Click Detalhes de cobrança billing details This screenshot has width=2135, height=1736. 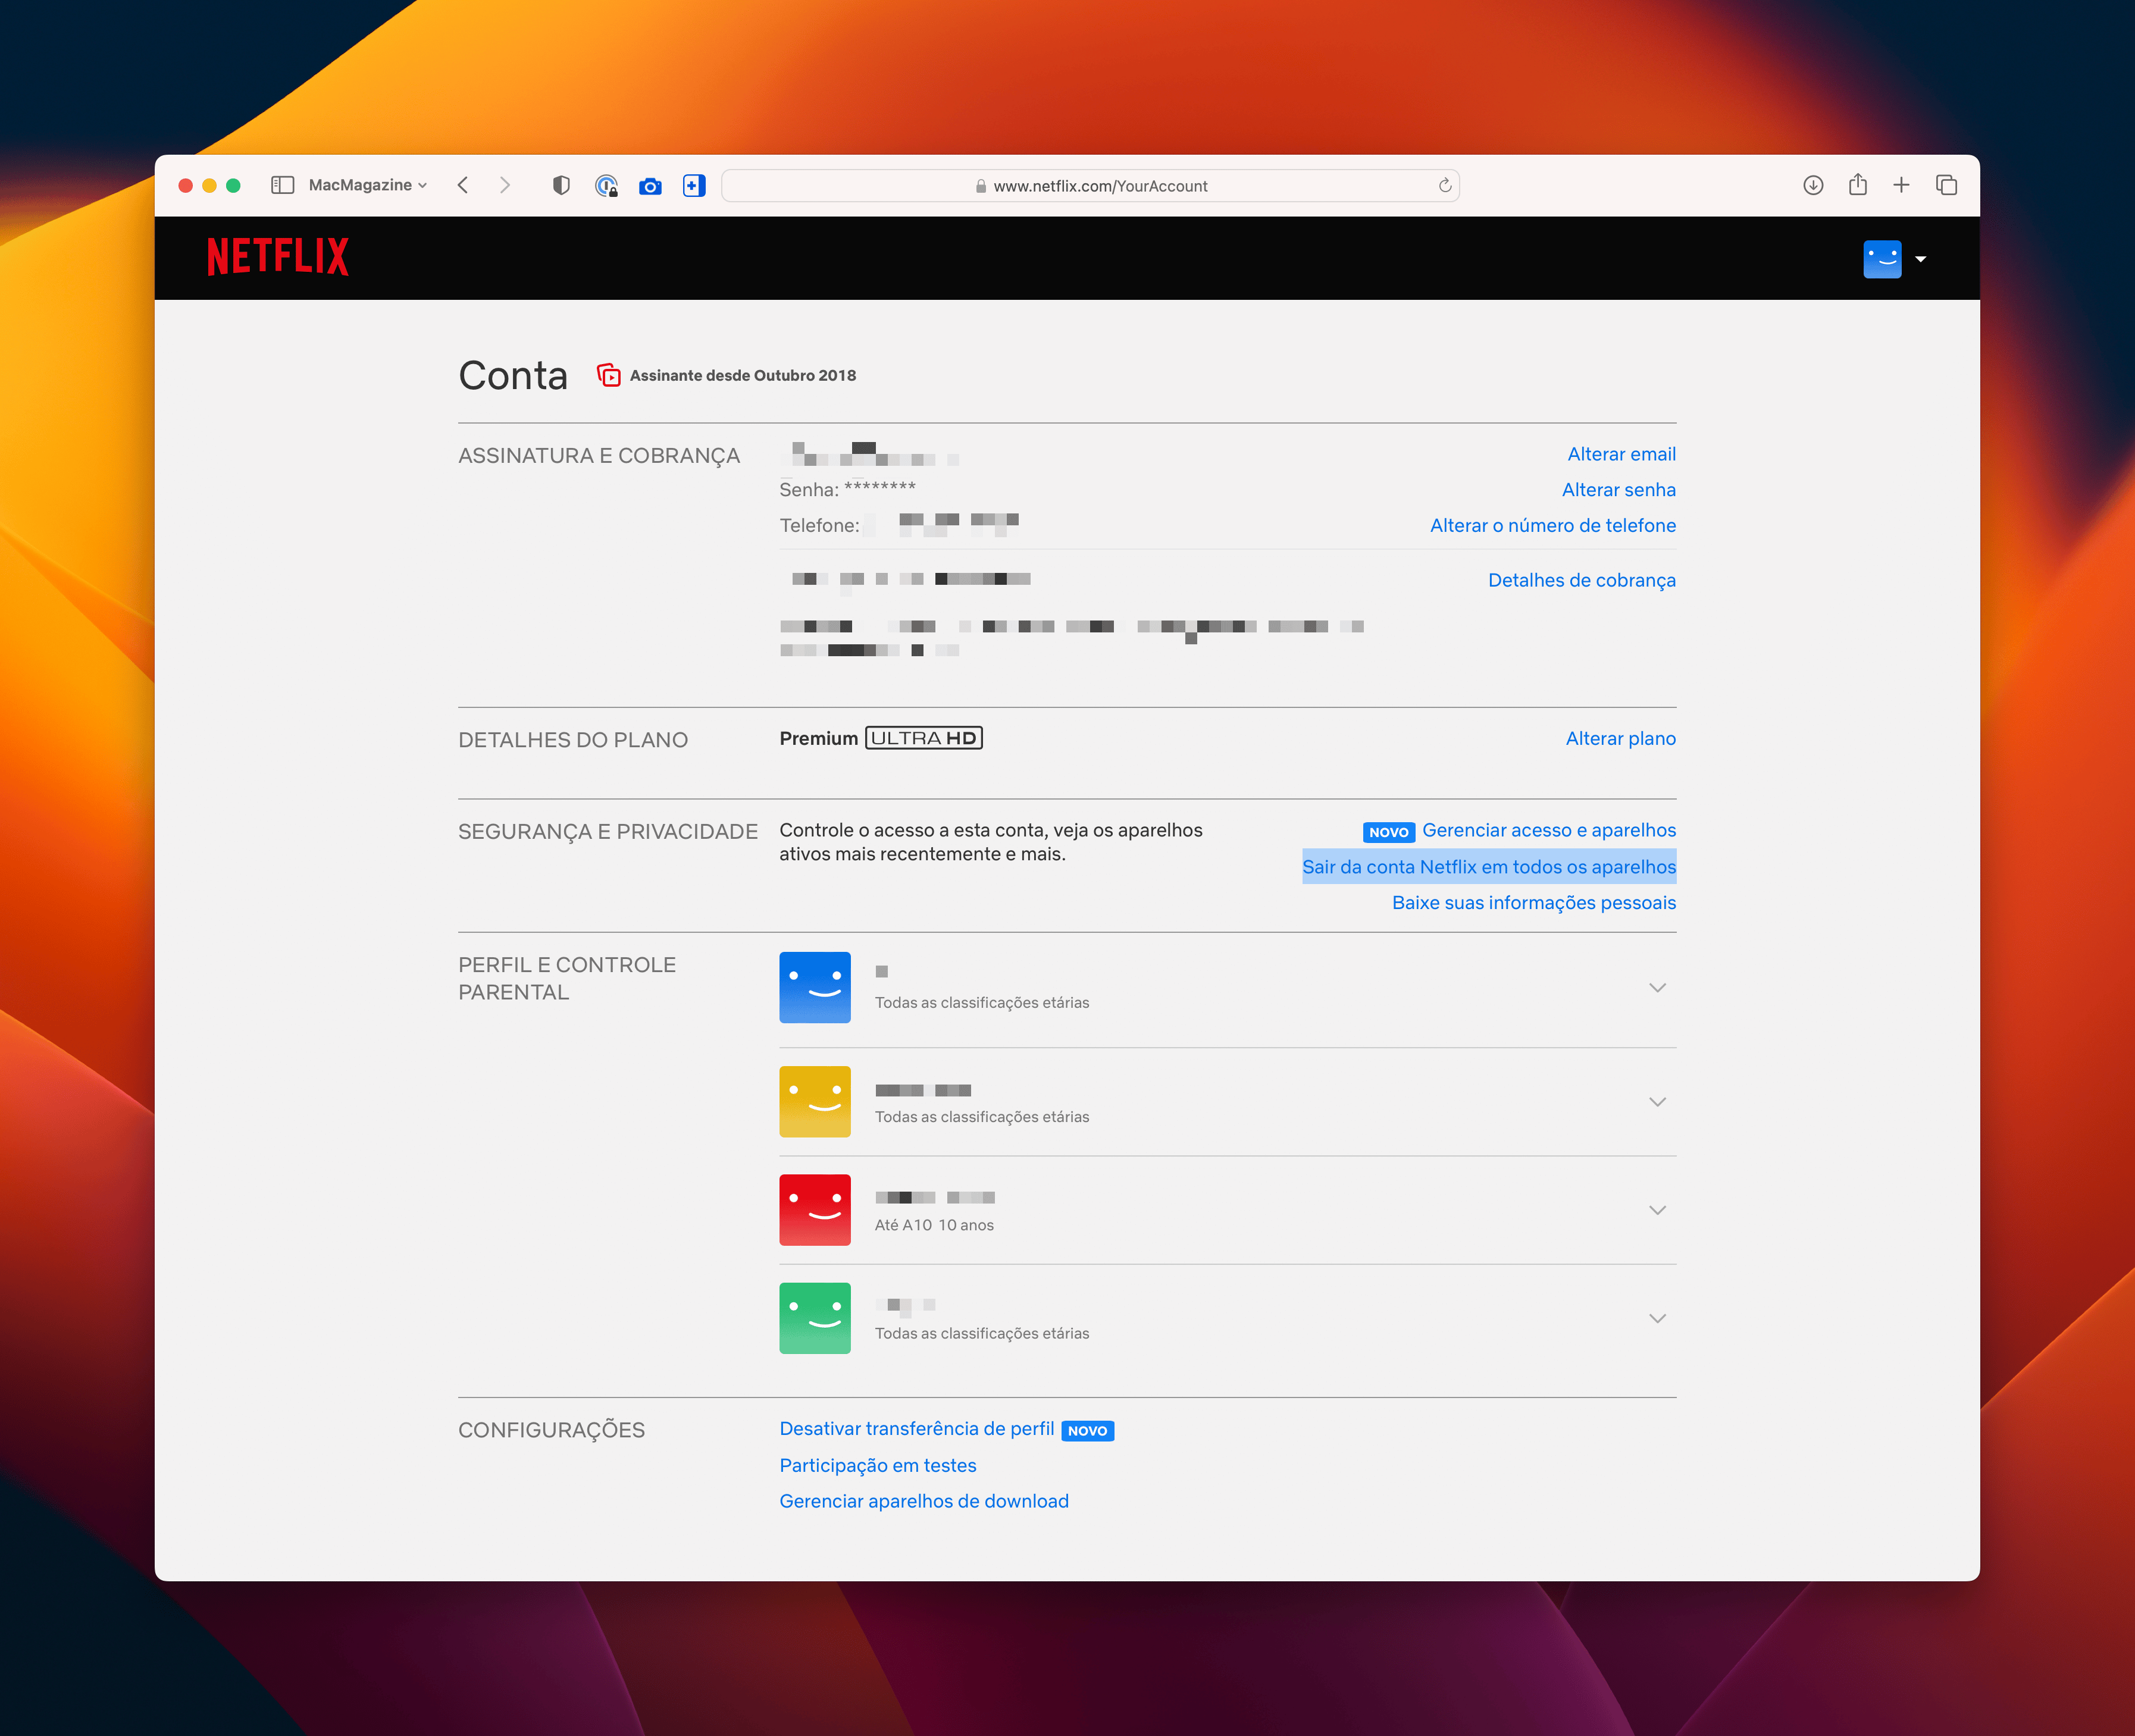[x=1582, y=579]
